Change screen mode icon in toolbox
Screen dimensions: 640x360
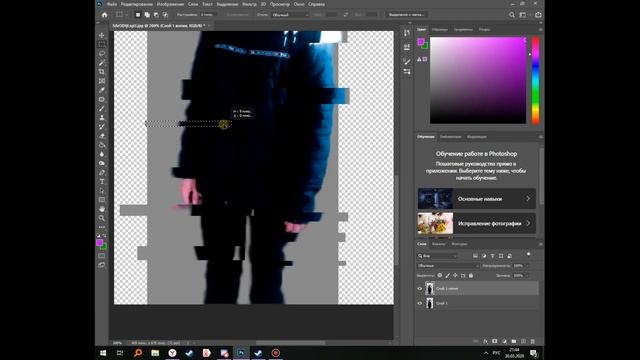(x=102, y=265)
